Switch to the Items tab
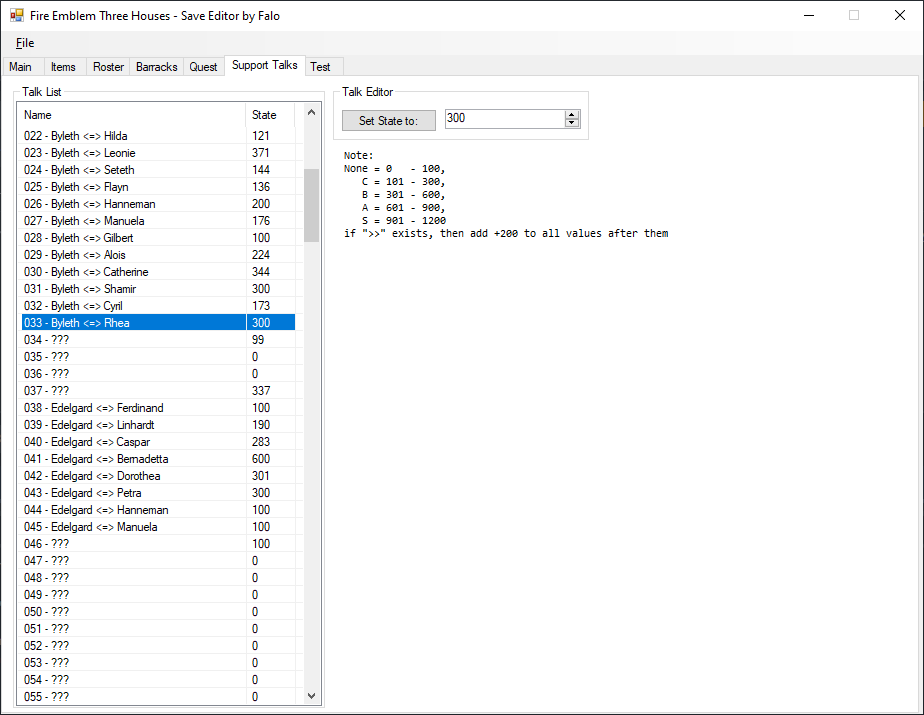924x715 pixels. point(63,67)
